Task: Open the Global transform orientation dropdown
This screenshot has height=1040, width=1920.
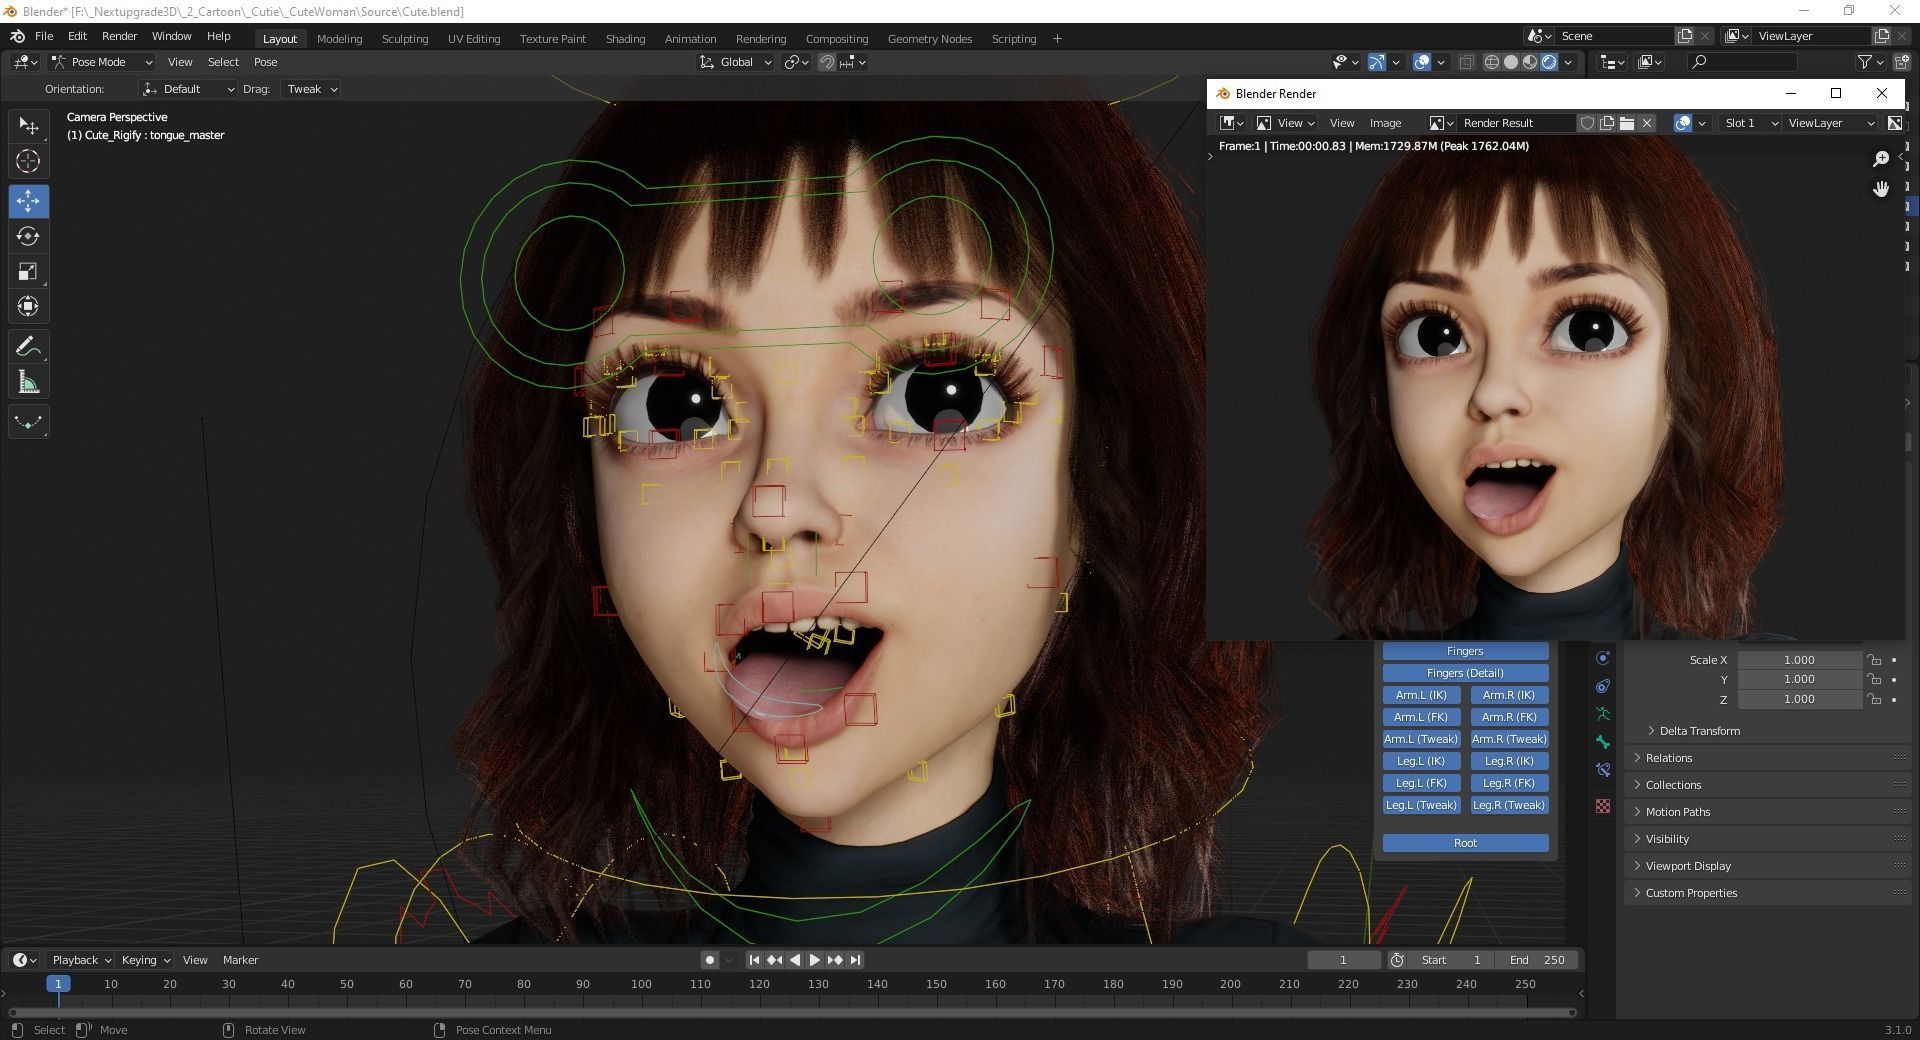Action: click(736, 62)
